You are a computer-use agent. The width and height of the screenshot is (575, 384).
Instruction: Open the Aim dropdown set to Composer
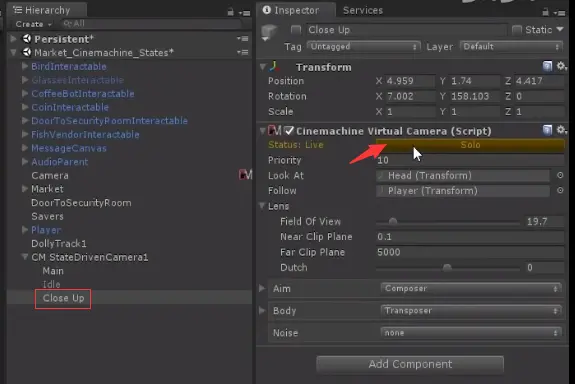click(471, 289)
